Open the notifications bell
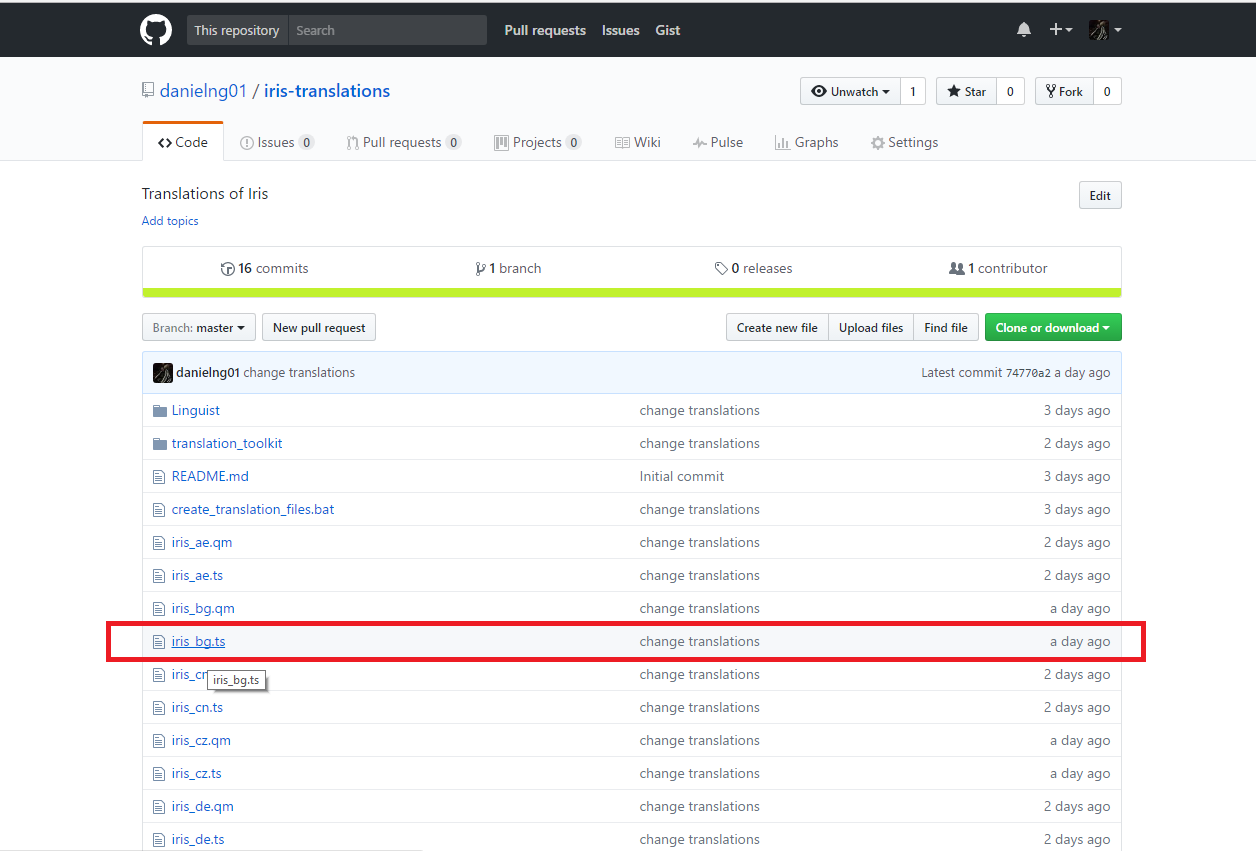This screenshot has height=851, width=1256. point(1024,30)
